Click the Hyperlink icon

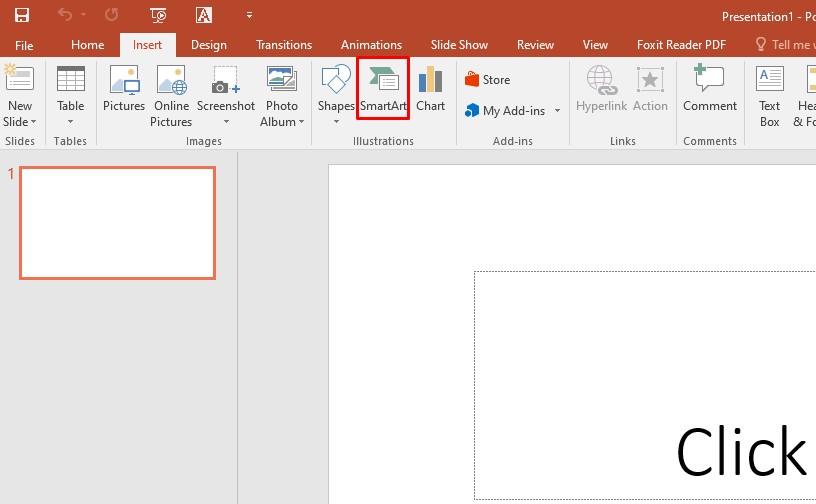pyautogui.click(x=602, y=80)
